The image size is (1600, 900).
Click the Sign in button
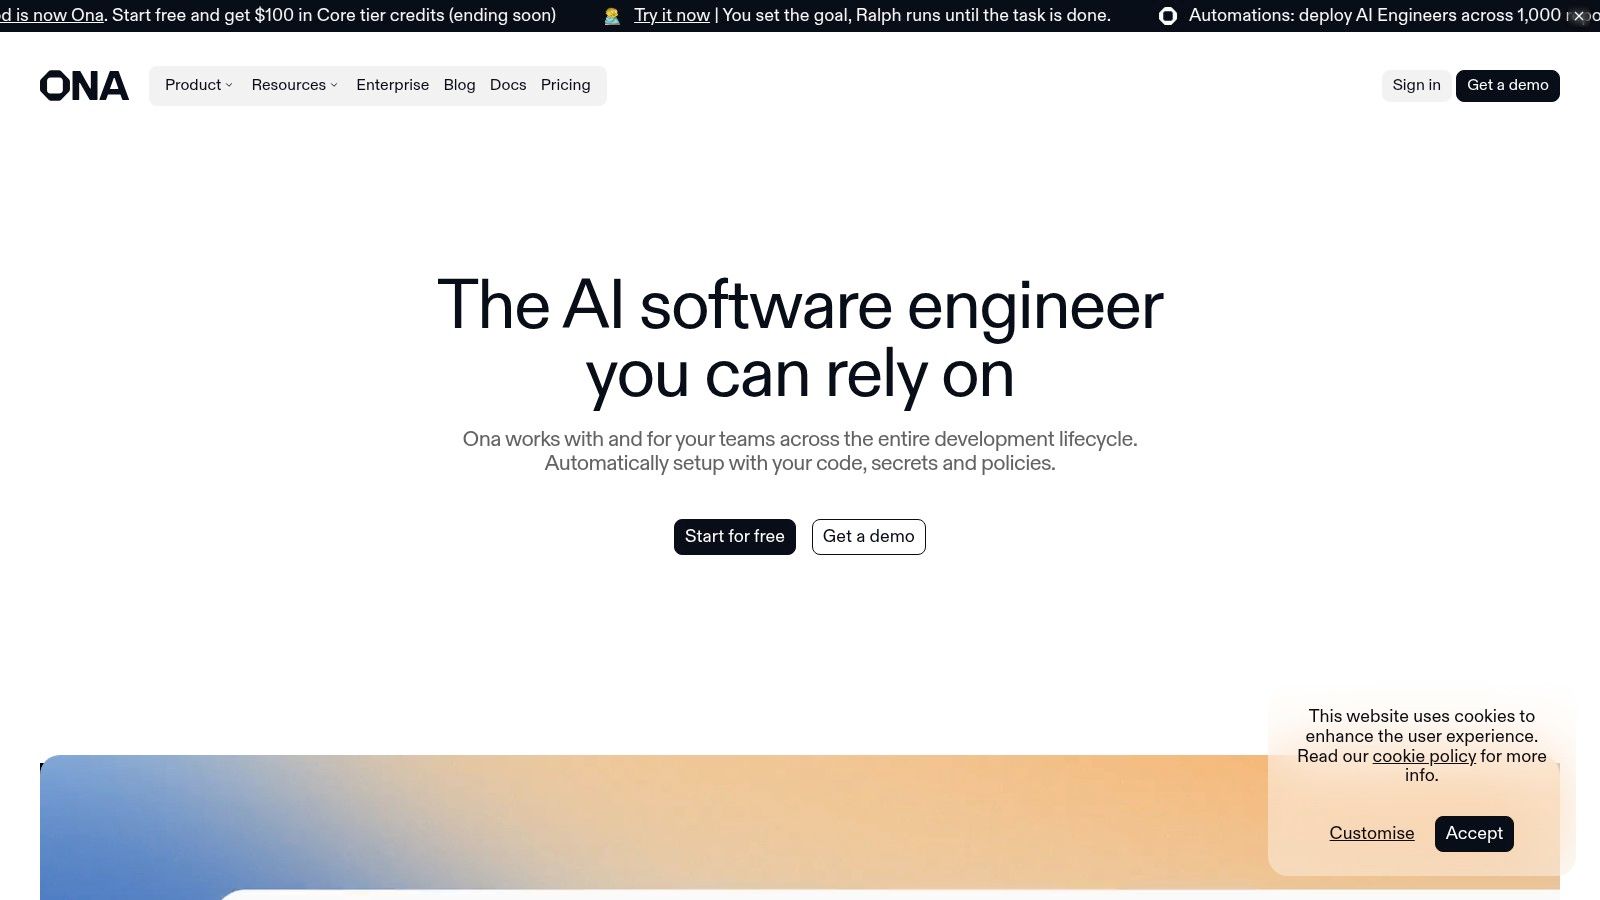click(x=1416, y=85)
